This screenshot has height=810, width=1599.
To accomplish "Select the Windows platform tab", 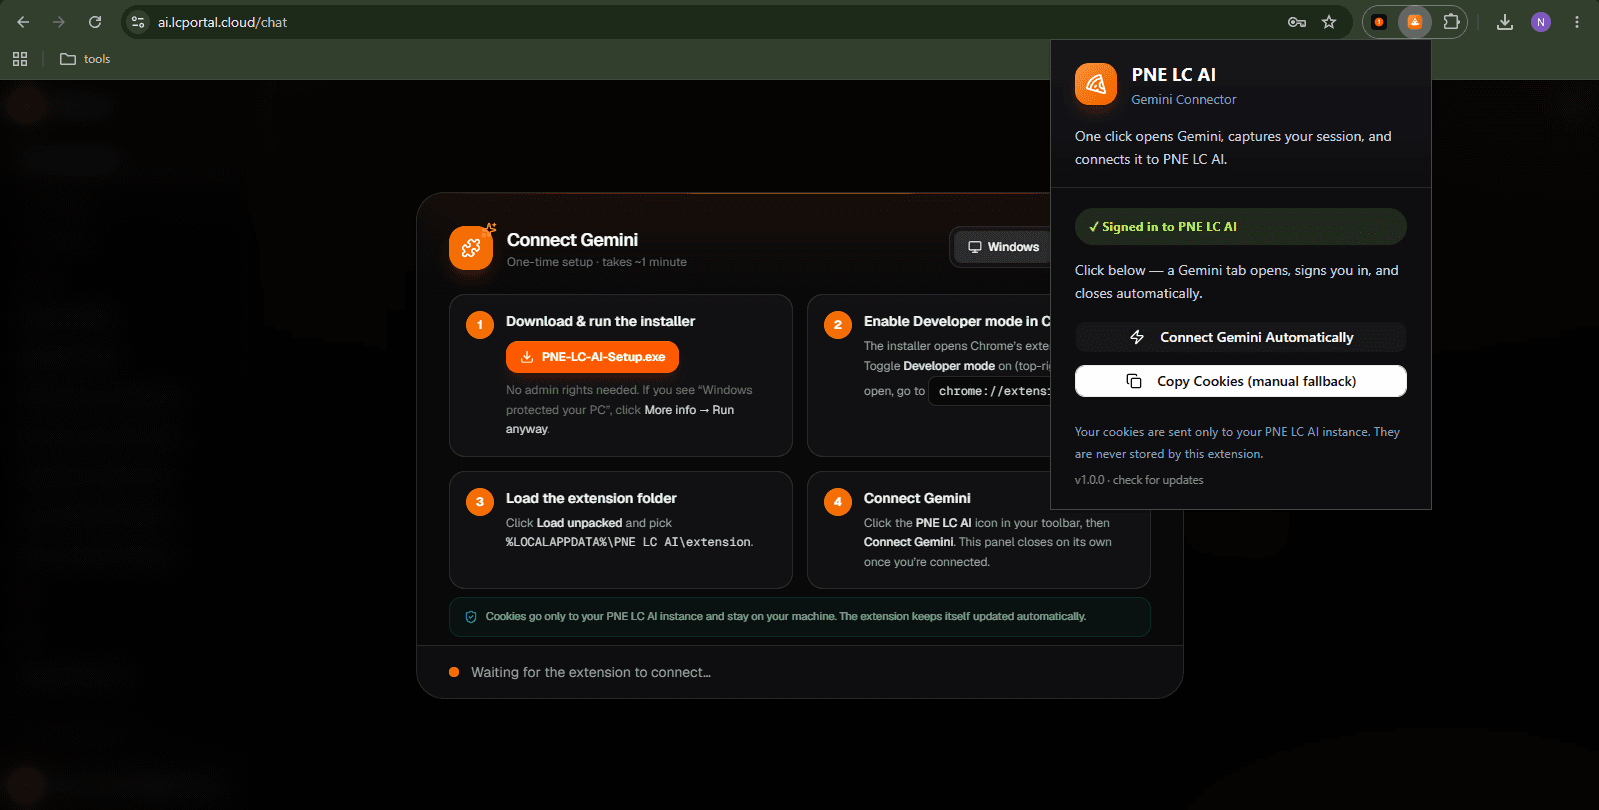I will click(1003, 247).
